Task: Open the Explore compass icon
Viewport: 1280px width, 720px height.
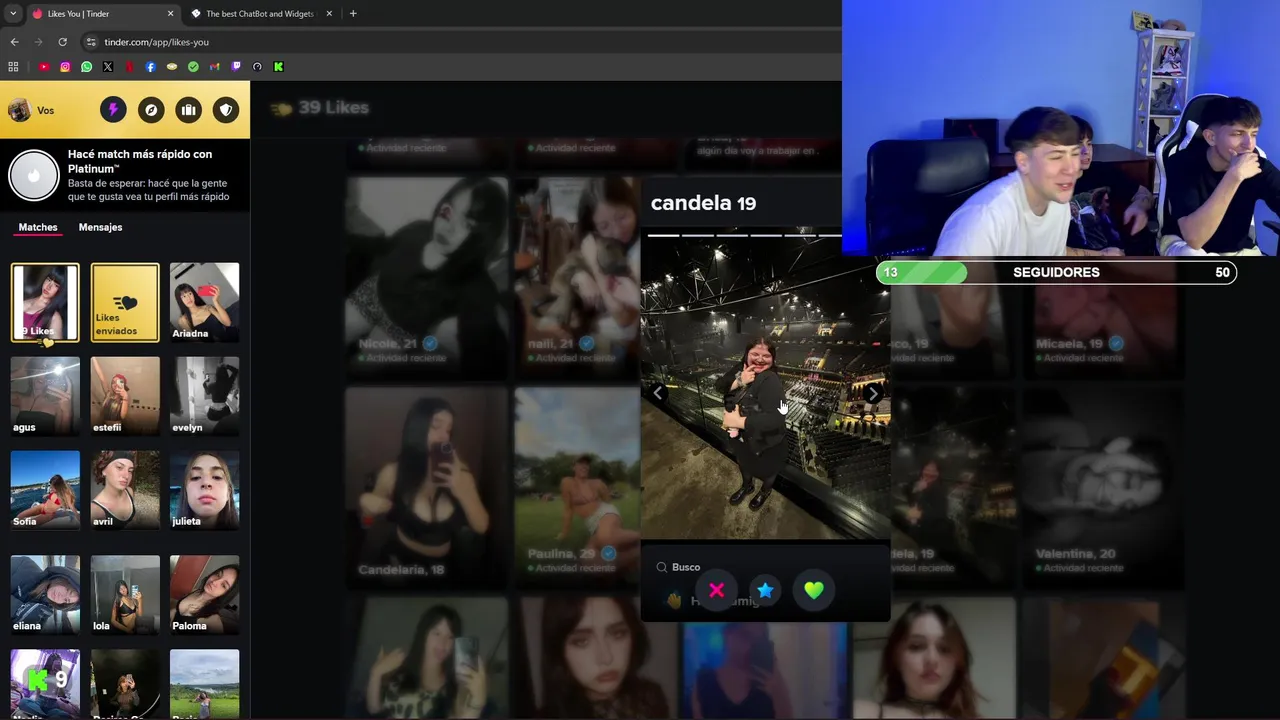Action: (x=151, y=110)
